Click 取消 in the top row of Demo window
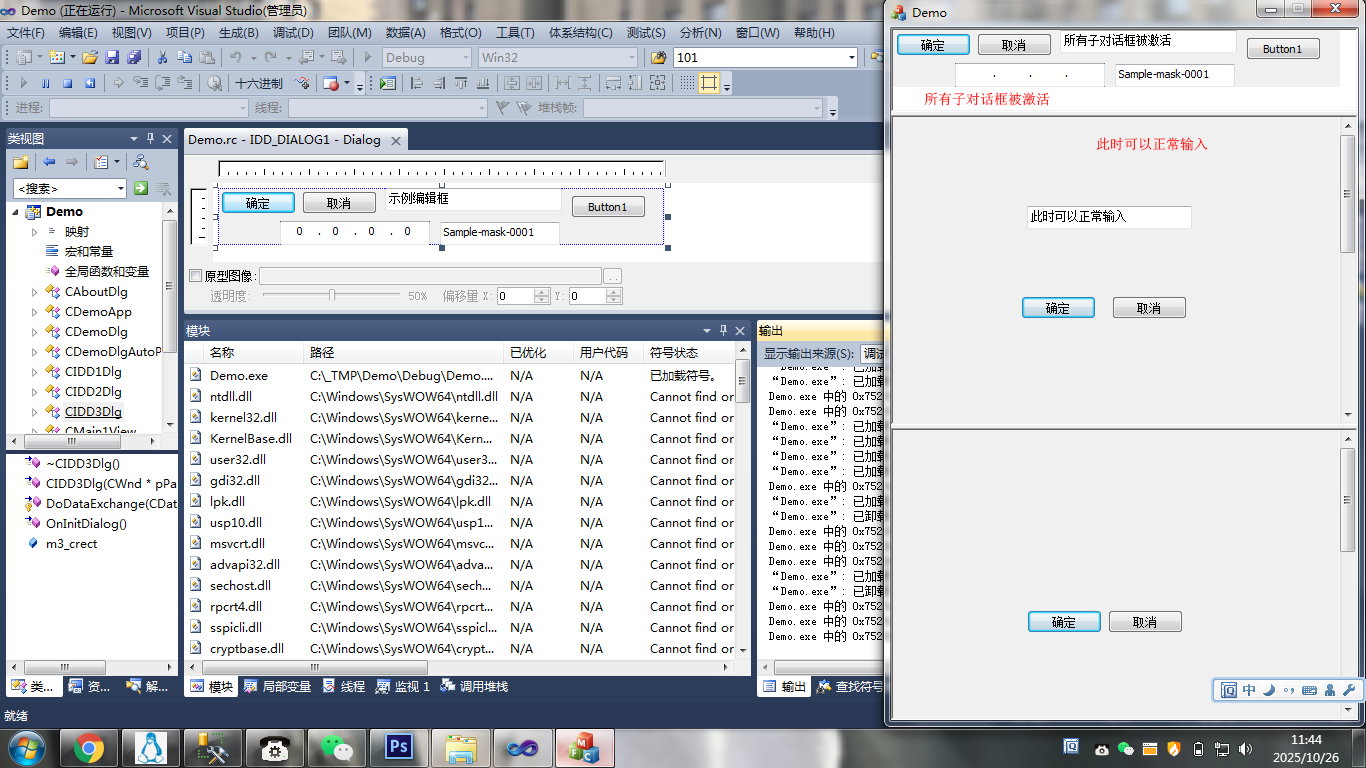 (1014, 45)
